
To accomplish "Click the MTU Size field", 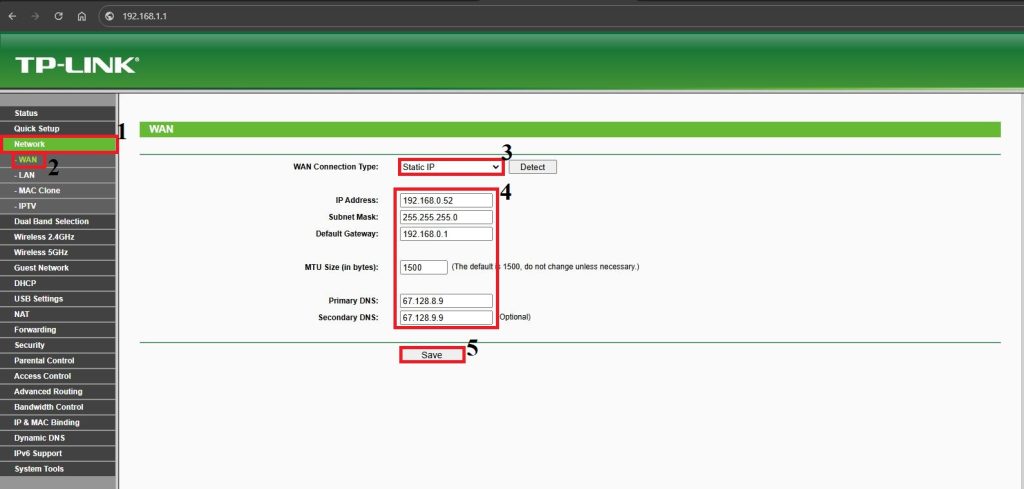I will [423, 267].
